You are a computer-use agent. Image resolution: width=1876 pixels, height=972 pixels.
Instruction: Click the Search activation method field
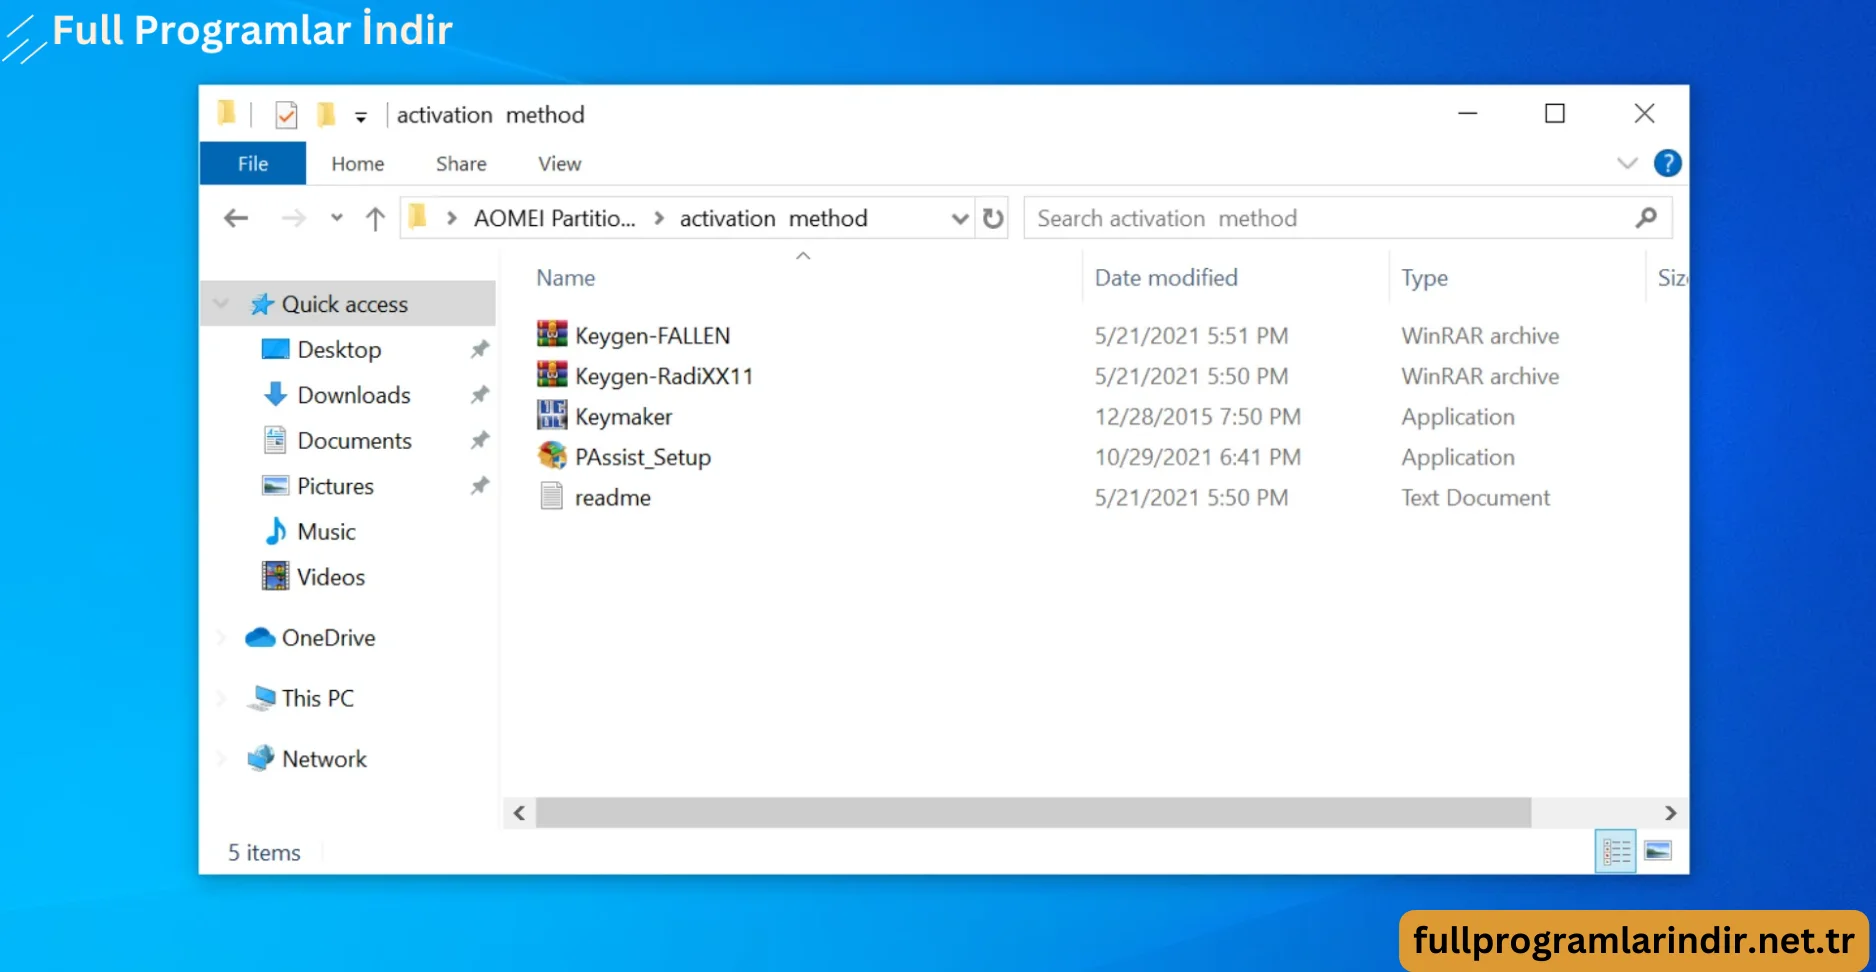1348,218
